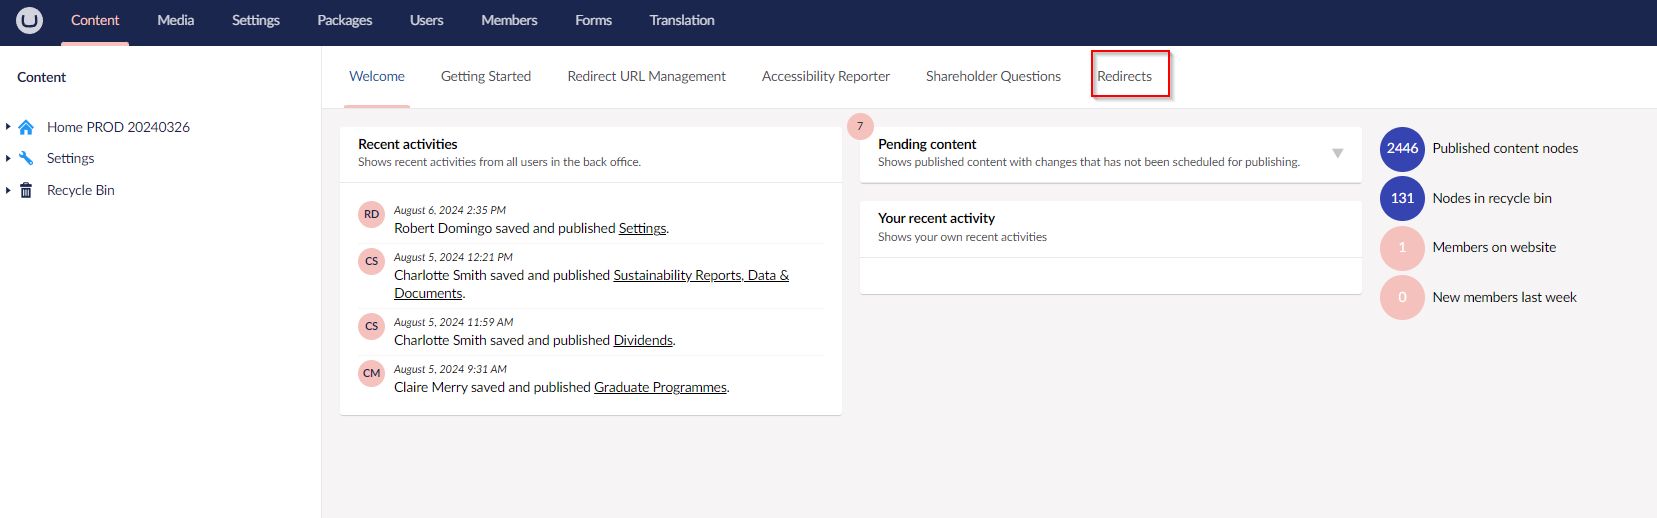Viewport: 1657px width, 518px height.
Task: Click the Recycle Bin trash icon
Action: [x=26, y=190]
